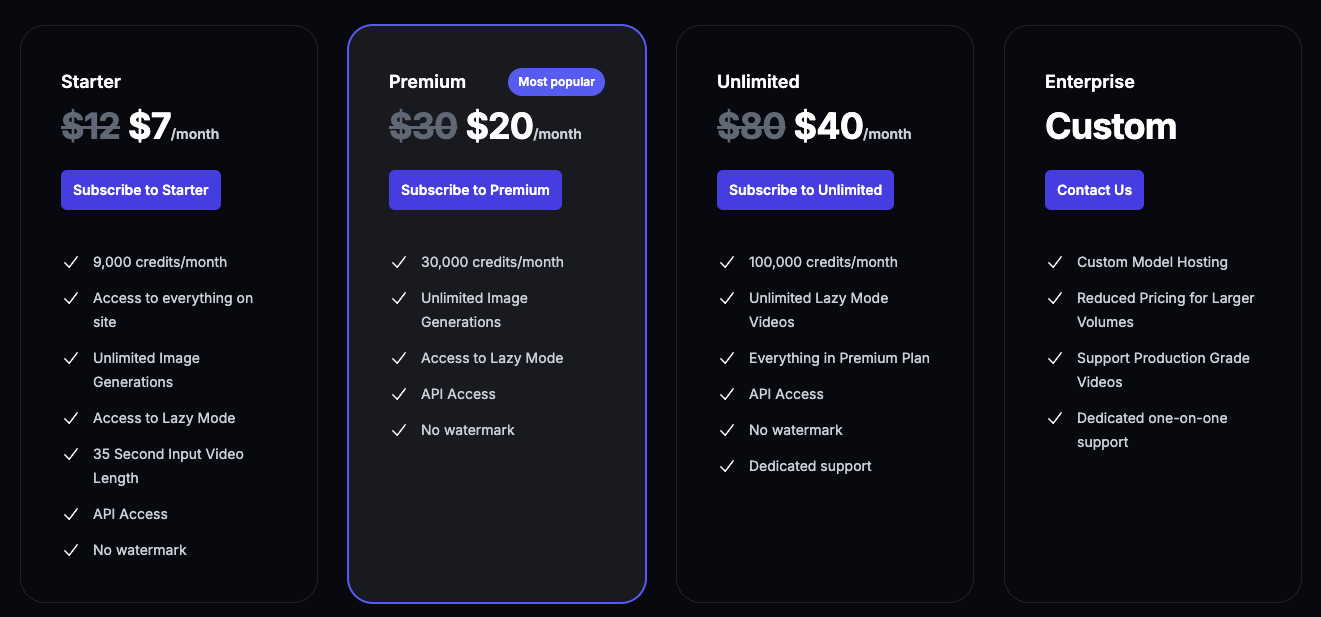Click the Contact Us button
The image size is (1321, 617).
(1094, 190)
